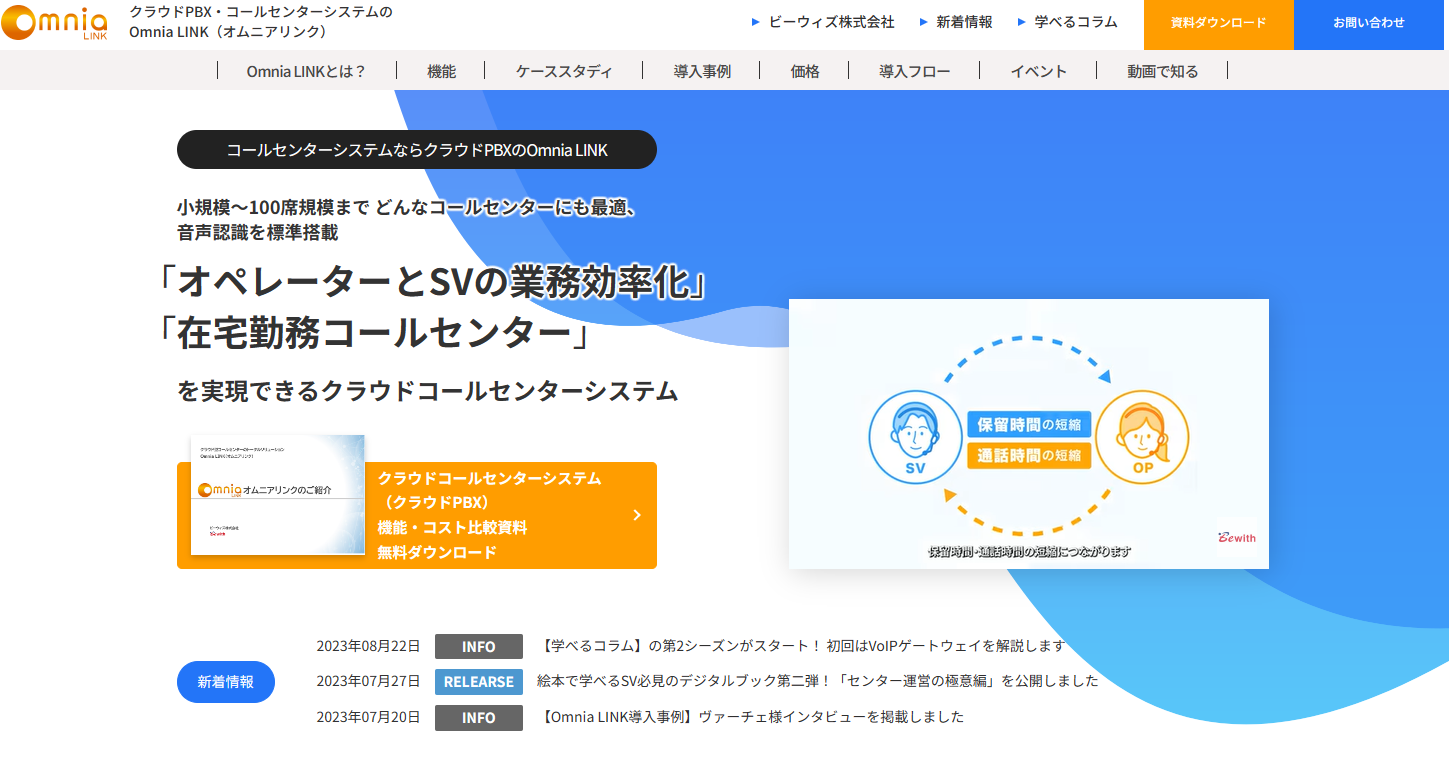Open the 学べるコラム 第2シーズン news item

803,646
